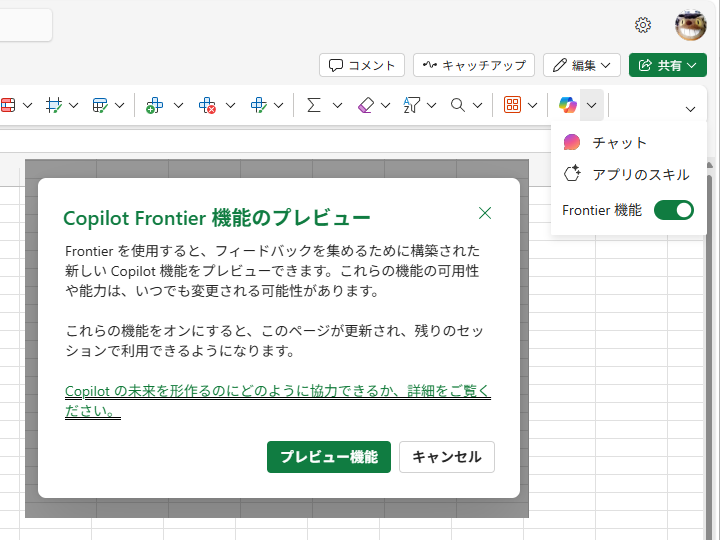Click the コメント button
The width and height of the screenshot is (720, 540).
[x=362, y=65]
